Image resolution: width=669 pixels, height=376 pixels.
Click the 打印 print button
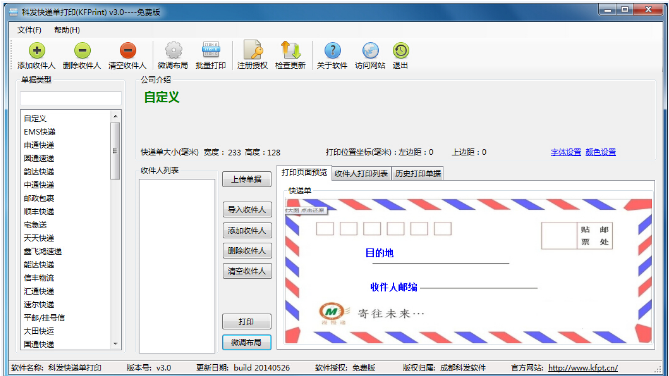pos(247,321)
